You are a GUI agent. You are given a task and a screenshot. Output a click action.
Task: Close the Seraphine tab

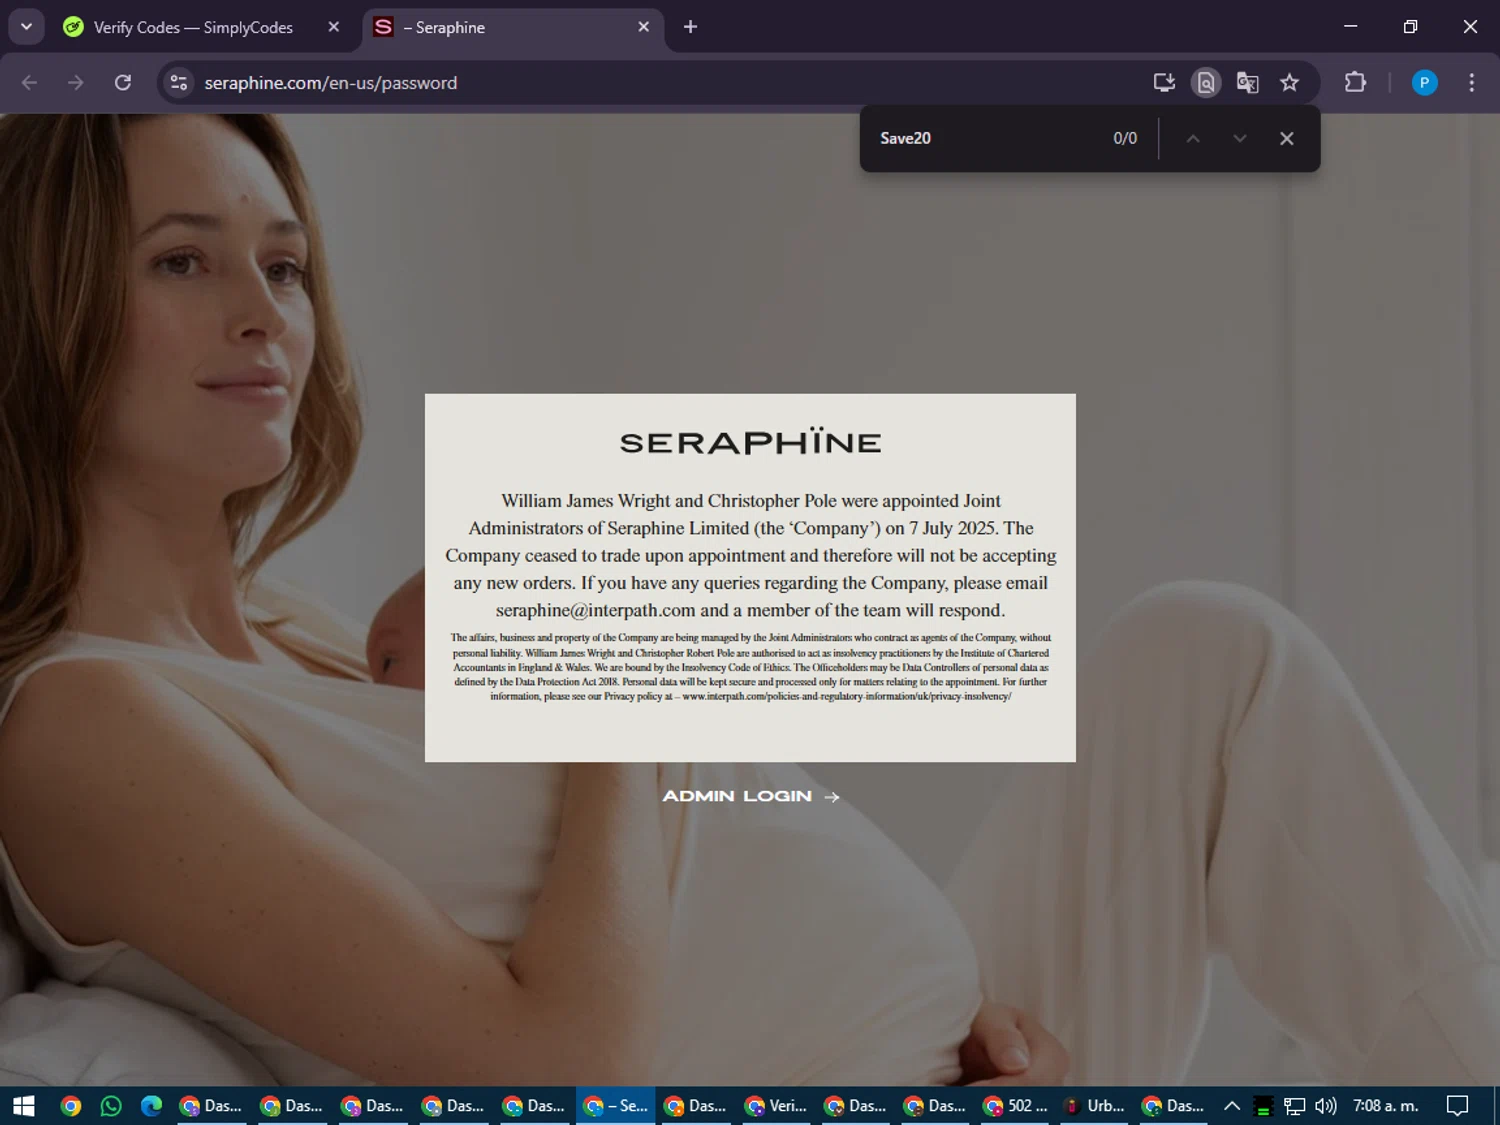643,27
